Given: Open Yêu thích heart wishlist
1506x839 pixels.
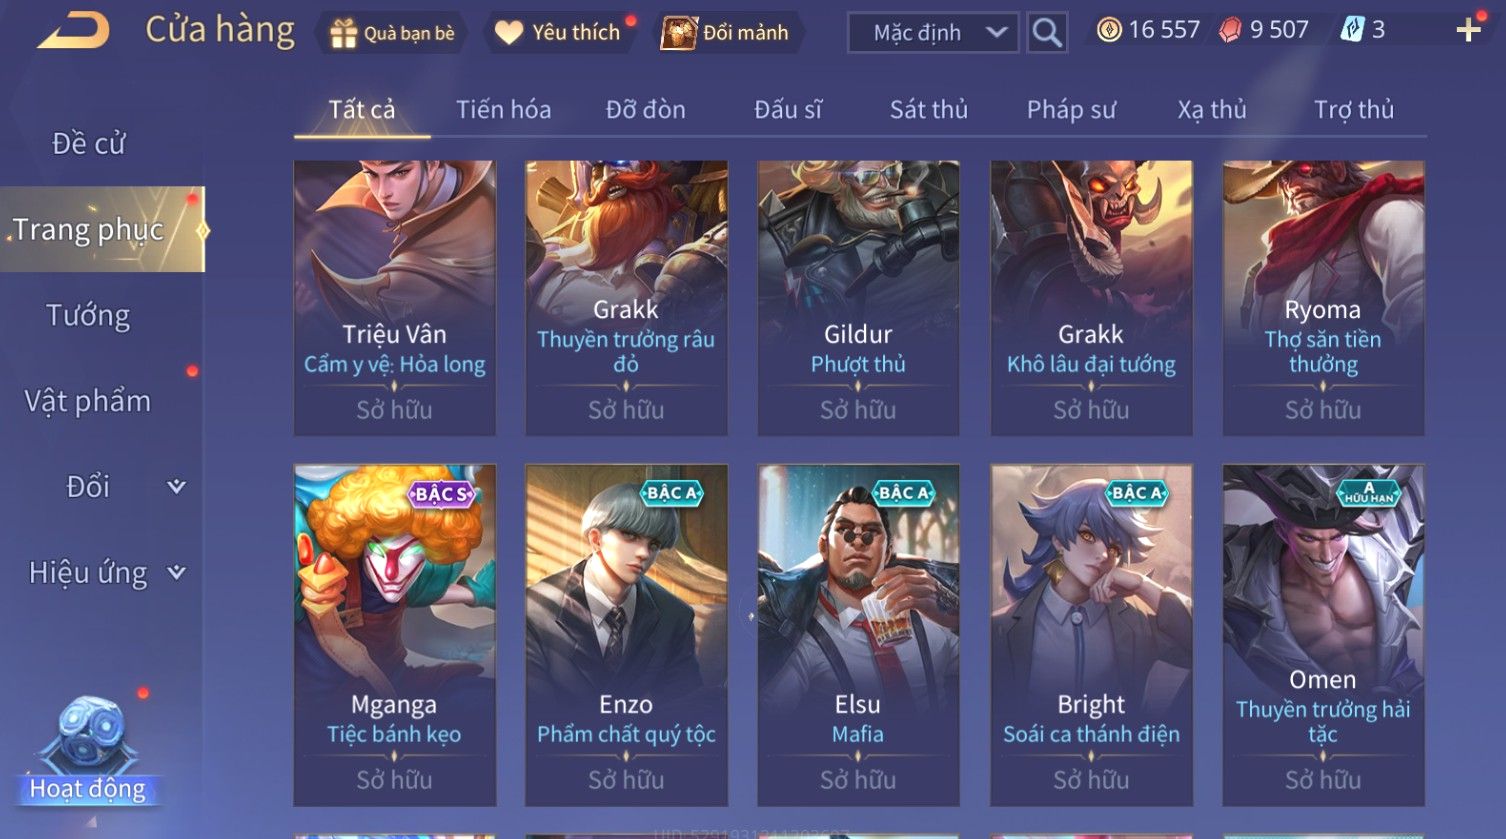Looking at the screenshot, I should coord(509,33).
